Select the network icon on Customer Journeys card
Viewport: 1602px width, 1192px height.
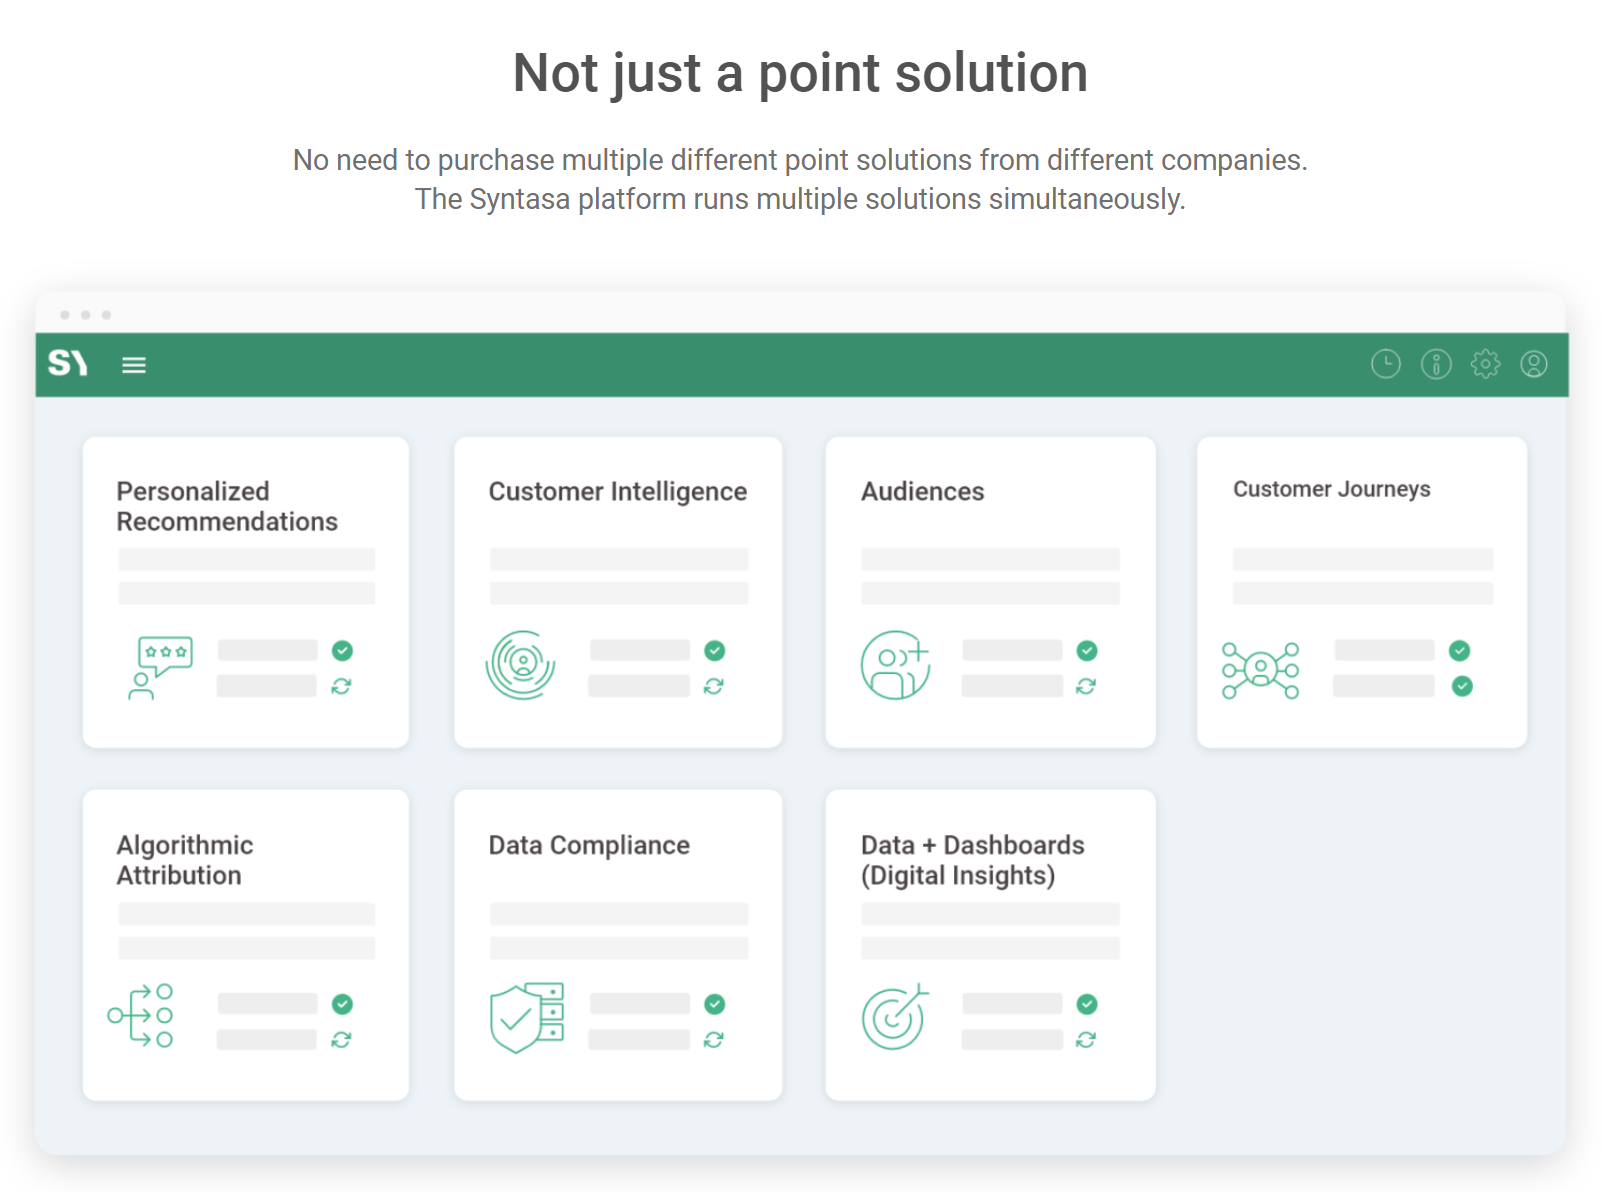pyautogui.click(x=1262, y=668)
